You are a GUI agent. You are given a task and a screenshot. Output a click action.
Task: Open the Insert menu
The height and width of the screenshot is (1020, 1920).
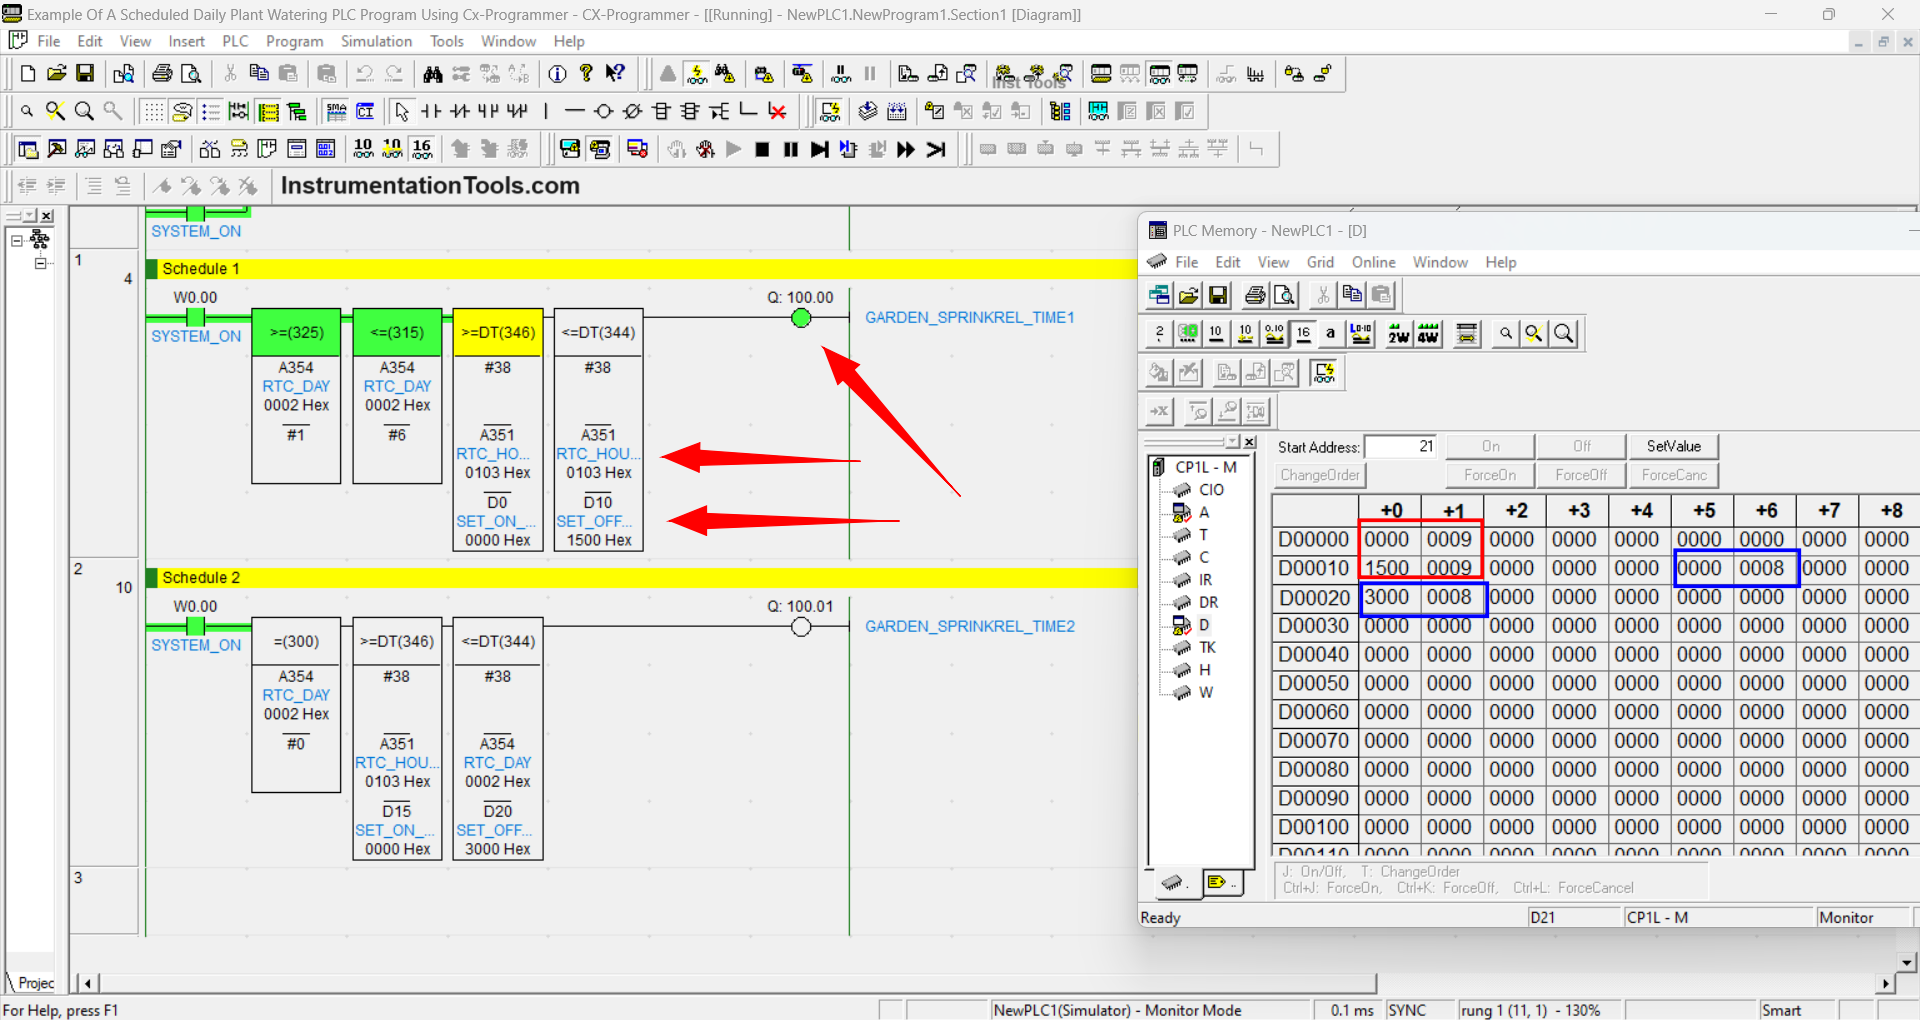186,41
